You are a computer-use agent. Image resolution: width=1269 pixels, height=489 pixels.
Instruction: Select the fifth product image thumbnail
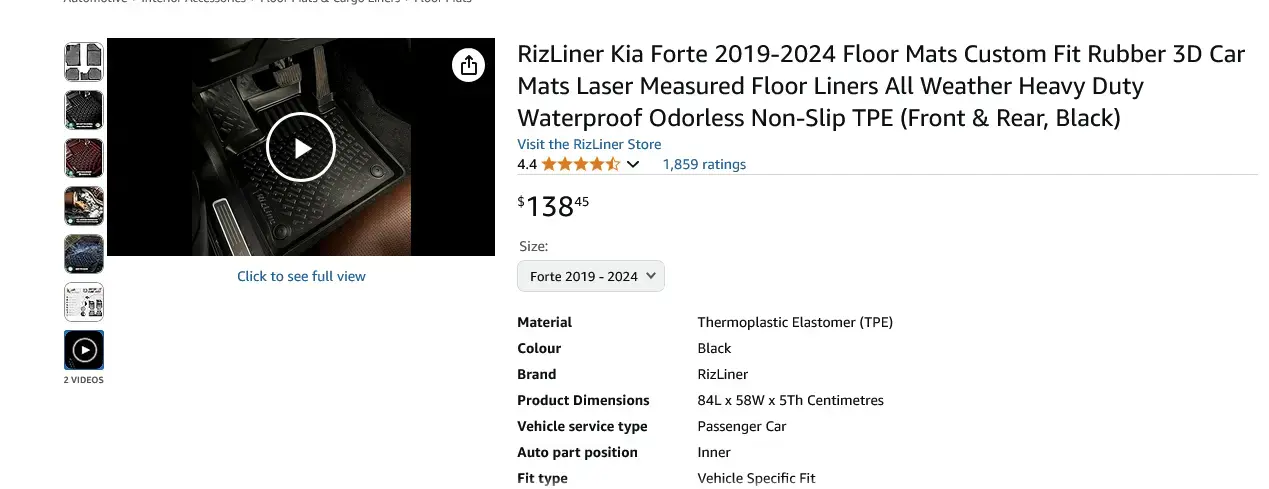[x=84, y=254]
